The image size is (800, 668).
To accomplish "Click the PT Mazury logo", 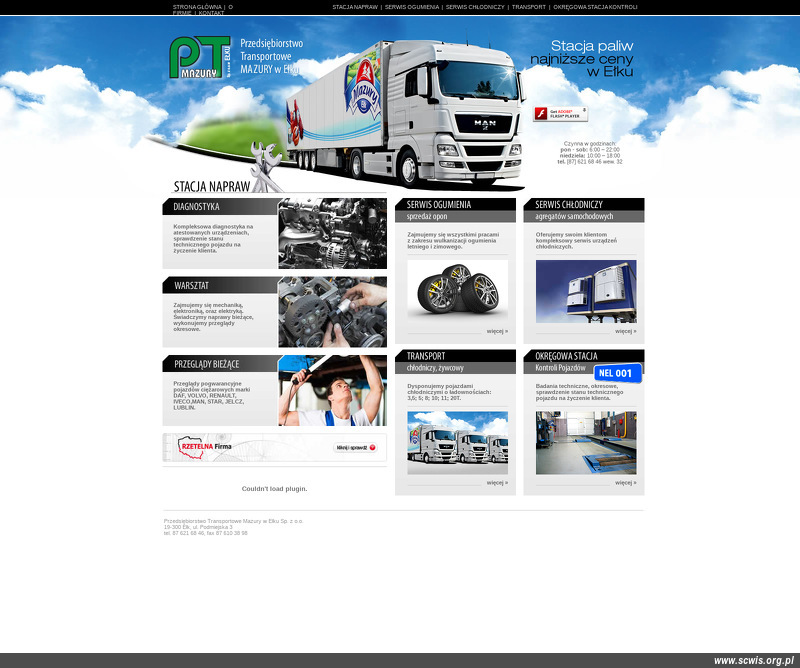I will click(200, 57).
